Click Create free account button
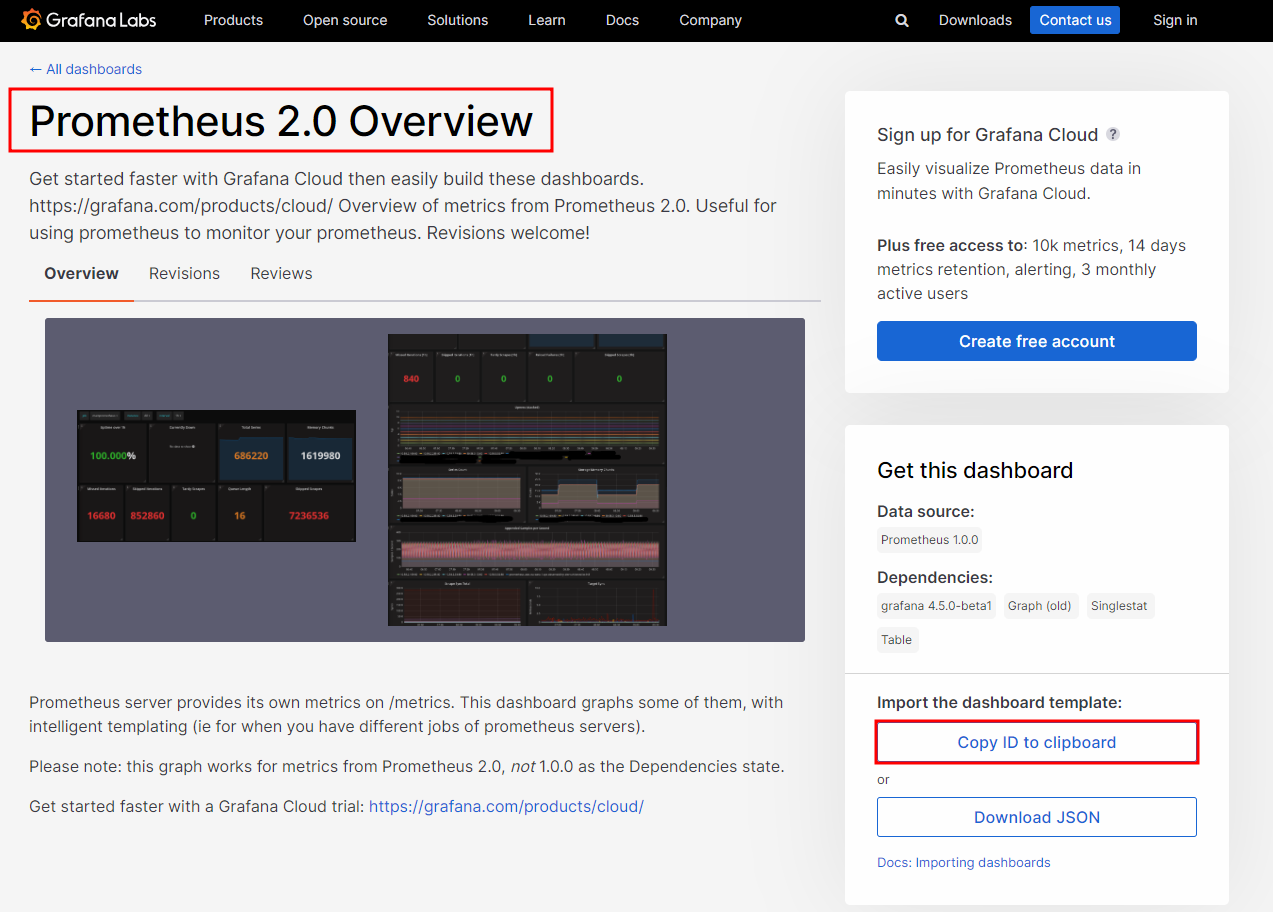The image size is (1273, 912). click(1037, 341)
